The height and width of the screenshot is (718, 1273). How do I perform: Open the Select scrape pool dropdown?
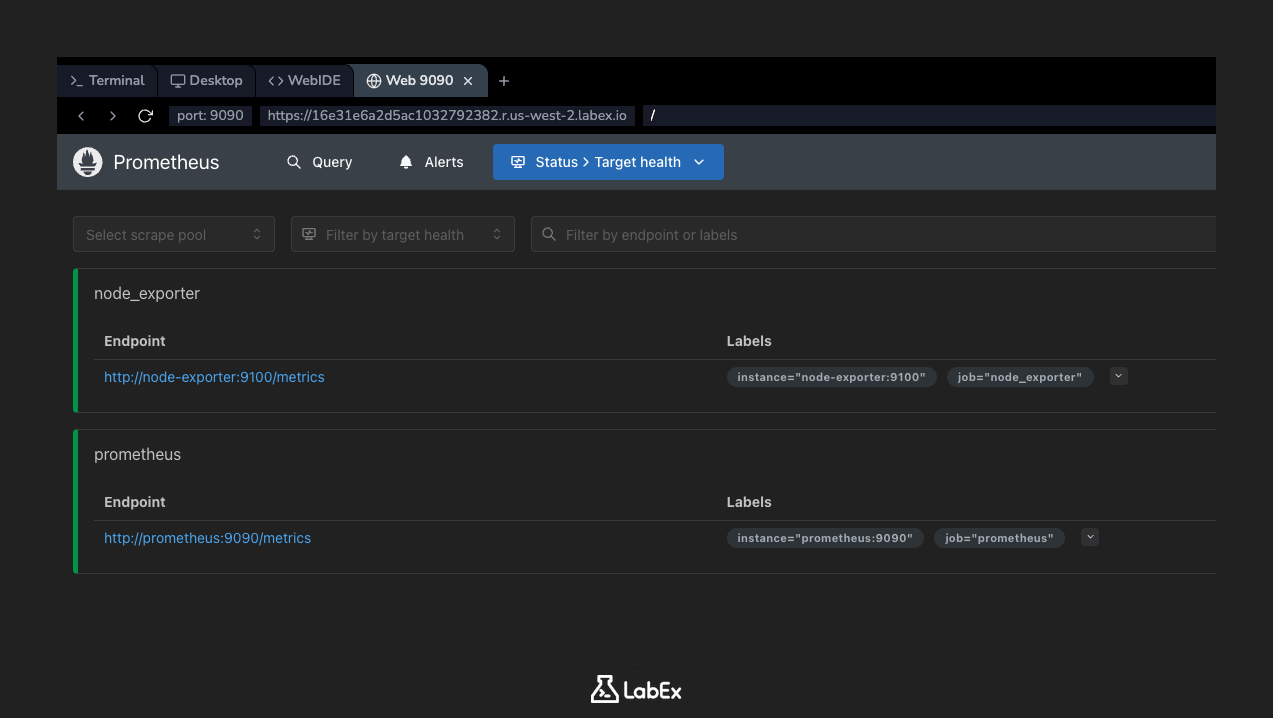click(x=173, y=233)
